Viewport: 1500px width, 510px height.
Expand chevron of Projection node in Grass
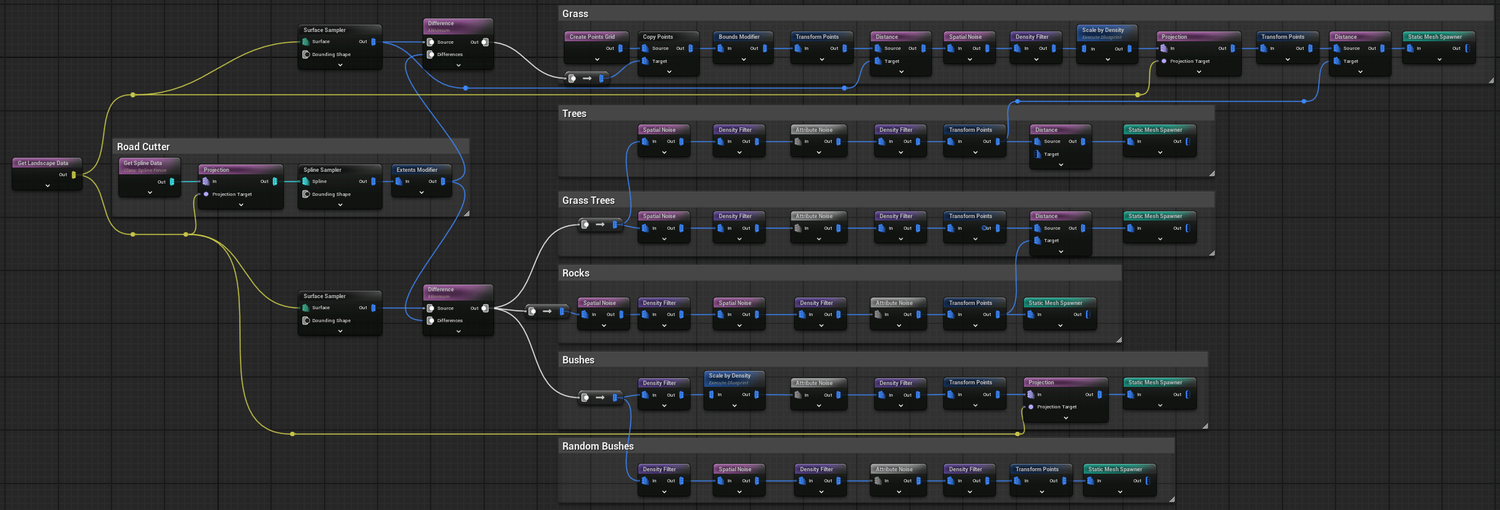coord(1199,71)
